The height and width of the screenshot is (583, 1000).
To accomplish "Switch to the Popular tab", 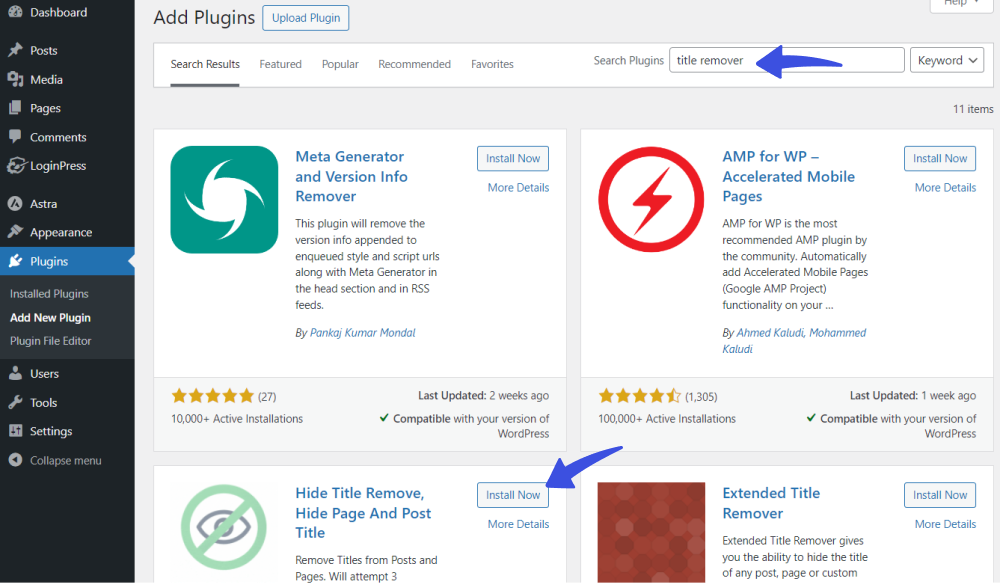I will click(x=340, y=64).
